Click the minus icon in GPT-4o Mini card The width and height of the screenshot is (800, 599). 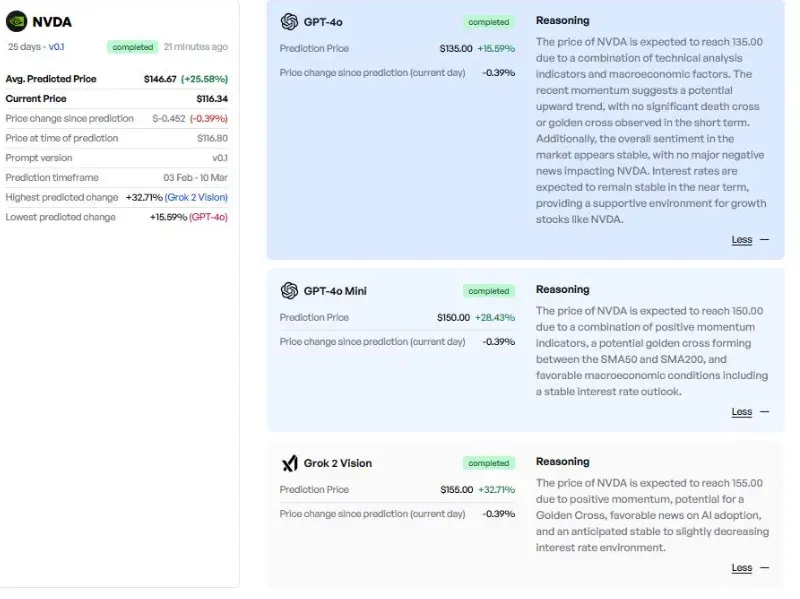[764, 411]
